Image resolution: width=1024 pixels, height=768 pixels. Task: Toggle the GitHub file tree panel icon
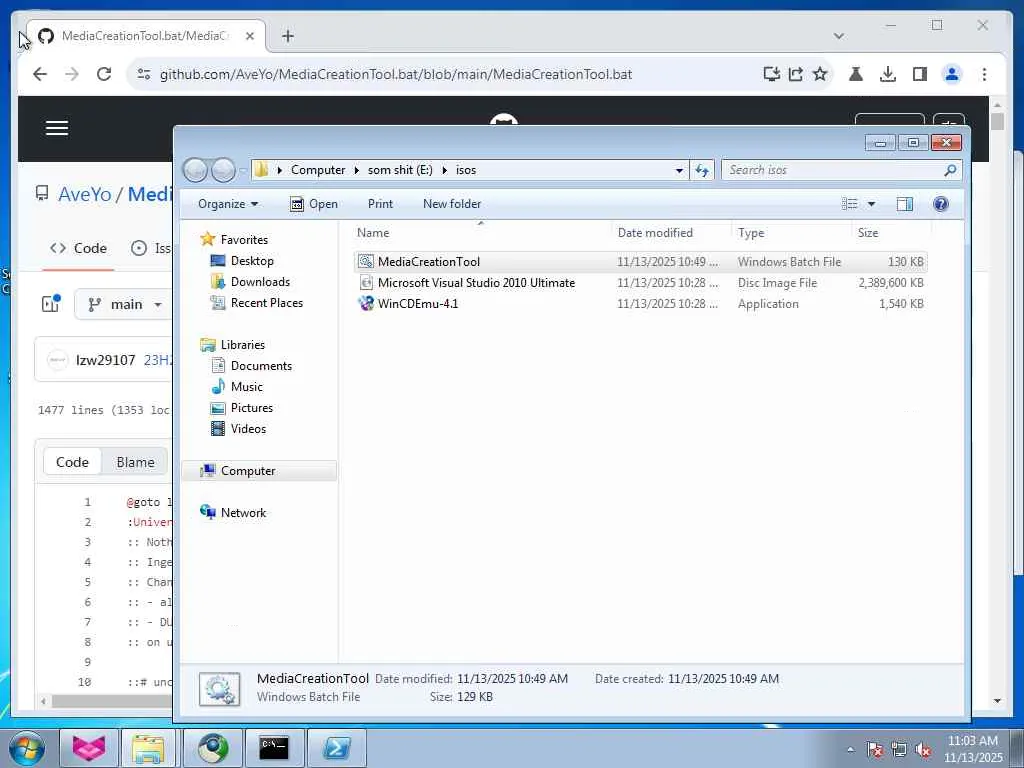pos(51,304)
